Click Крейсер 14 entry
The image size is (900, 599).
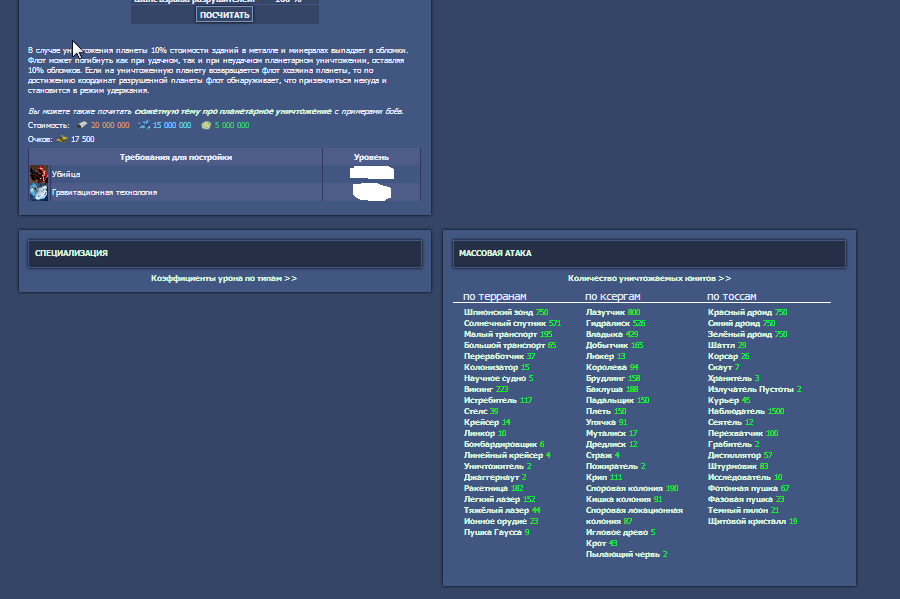[487, 422]
